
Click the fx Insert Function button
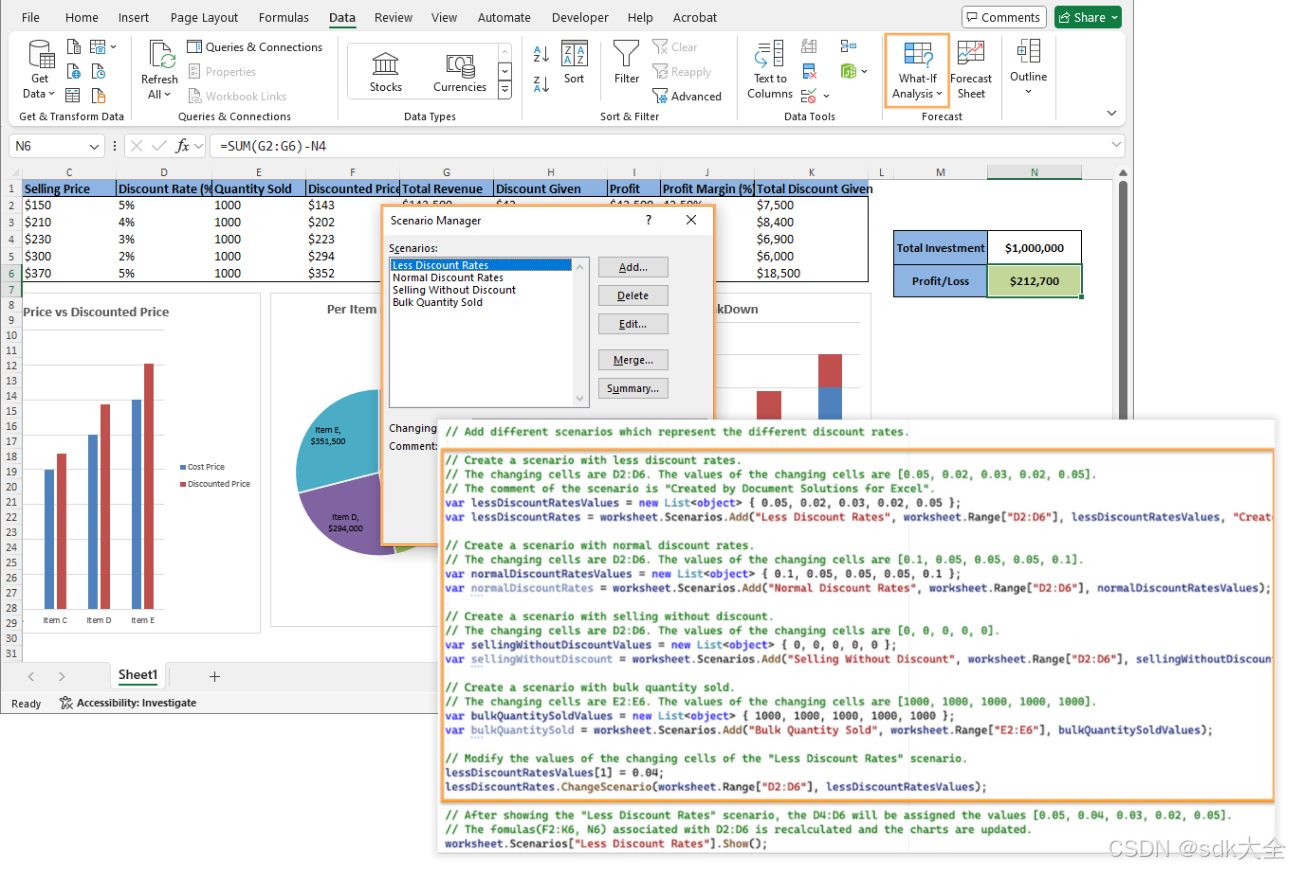coord(182,146)
